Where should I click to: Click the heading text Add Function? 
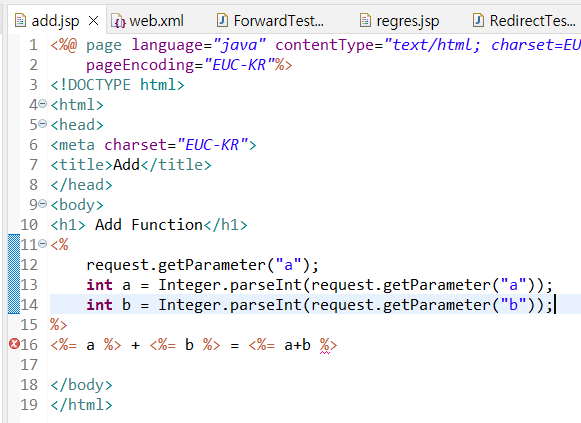pyautogui.click(x=149, y=225)
